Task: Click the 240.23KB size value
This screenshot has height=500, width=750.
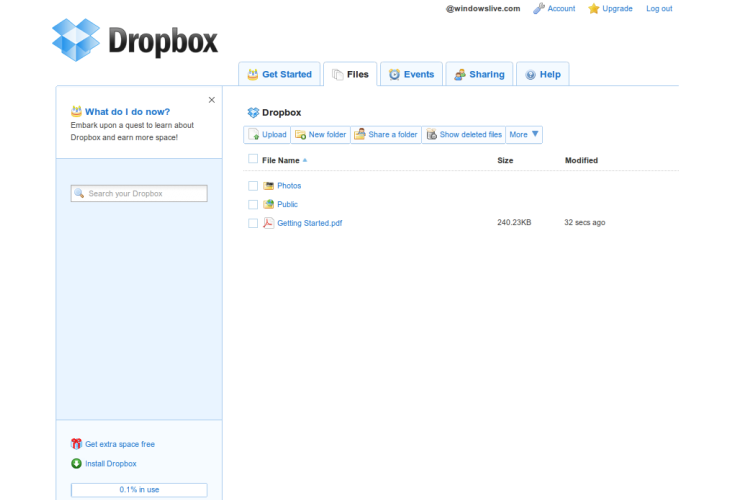Action: tap(514, 222)
